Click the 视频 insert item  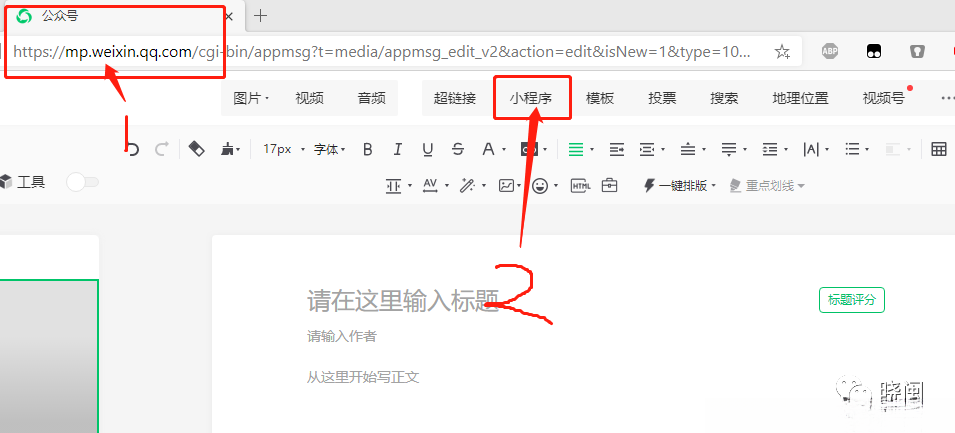point(309,98)
